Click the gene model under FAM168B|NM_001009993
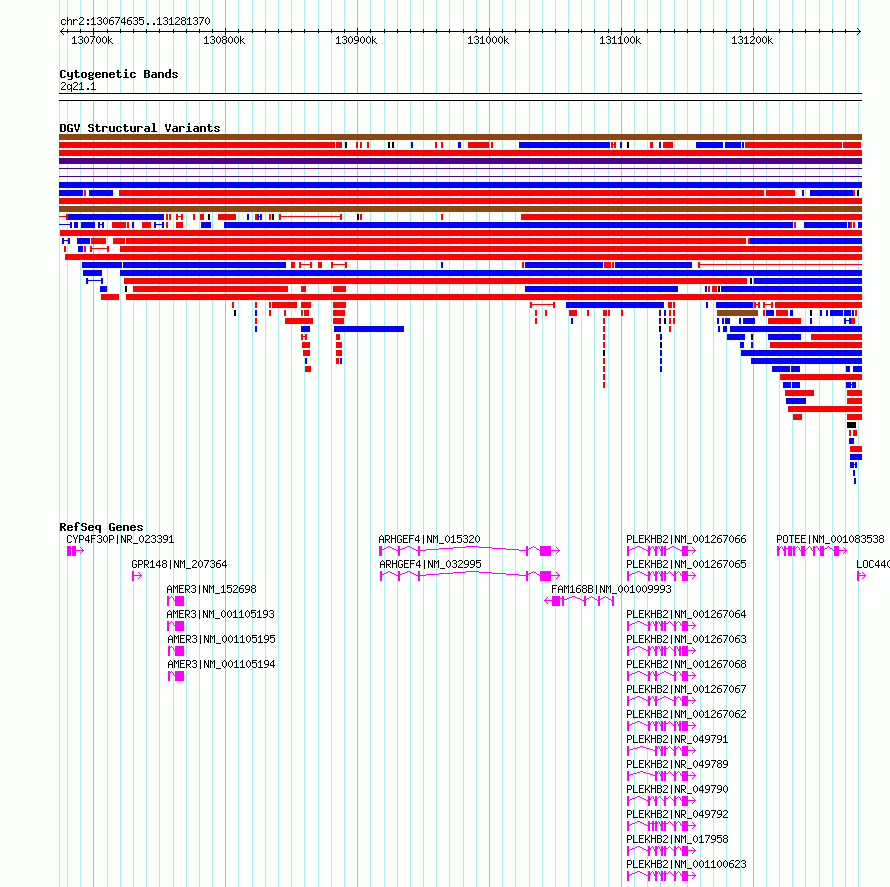This screenshot has height=887, width=890. click(x=579, y=601)
